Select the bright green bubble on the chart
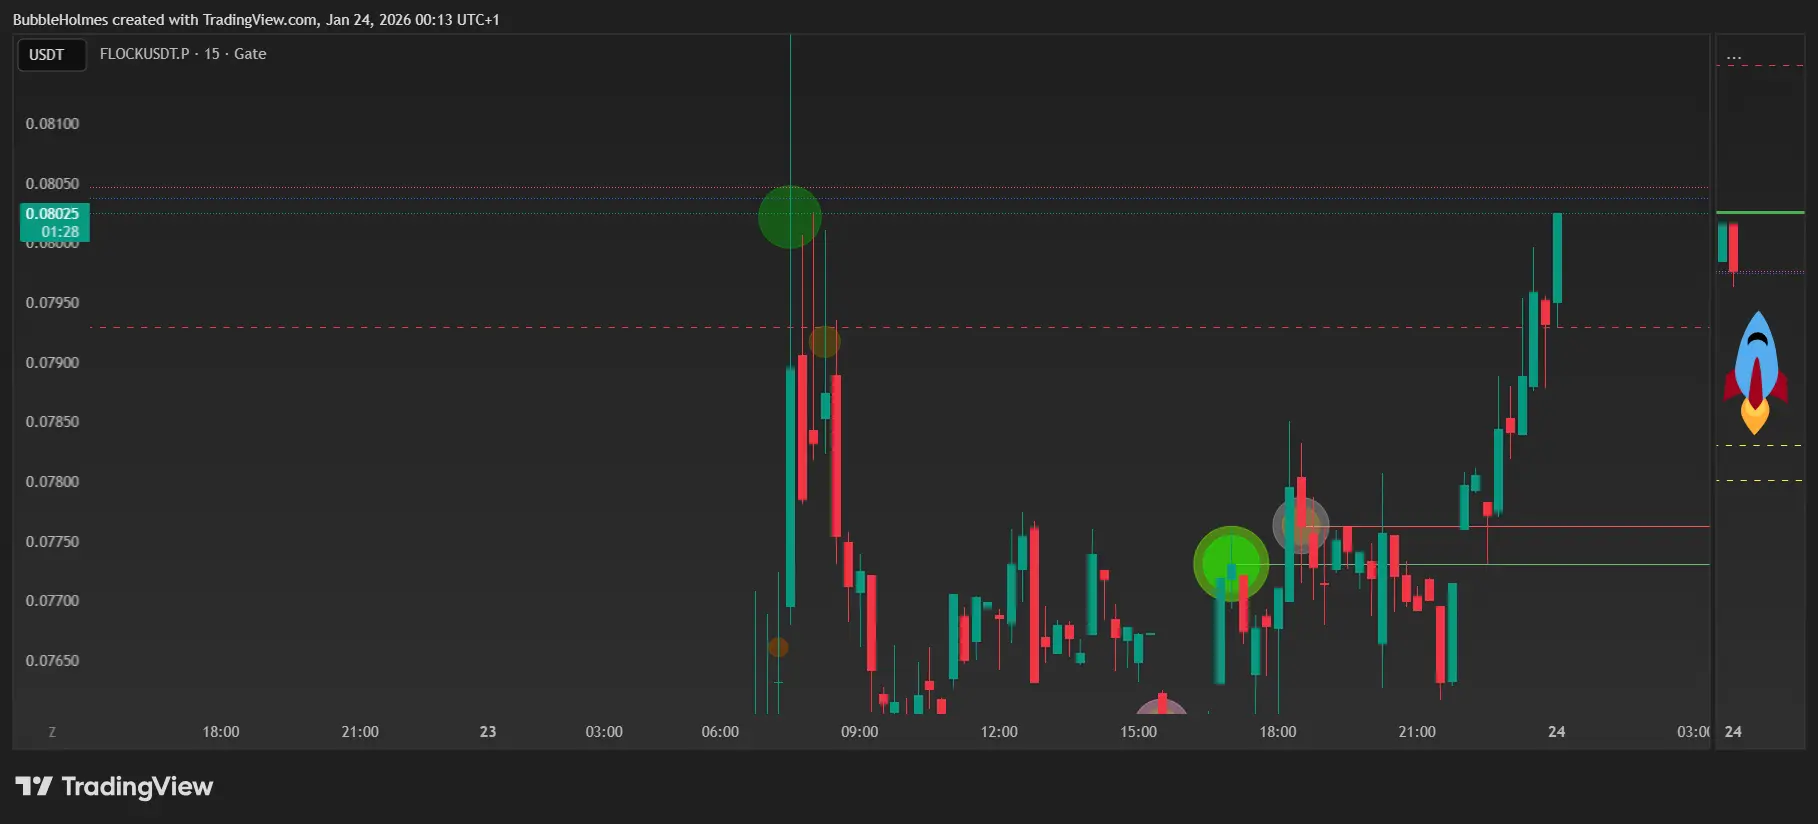This screenshot has width=1818, height=824. 1231,564
